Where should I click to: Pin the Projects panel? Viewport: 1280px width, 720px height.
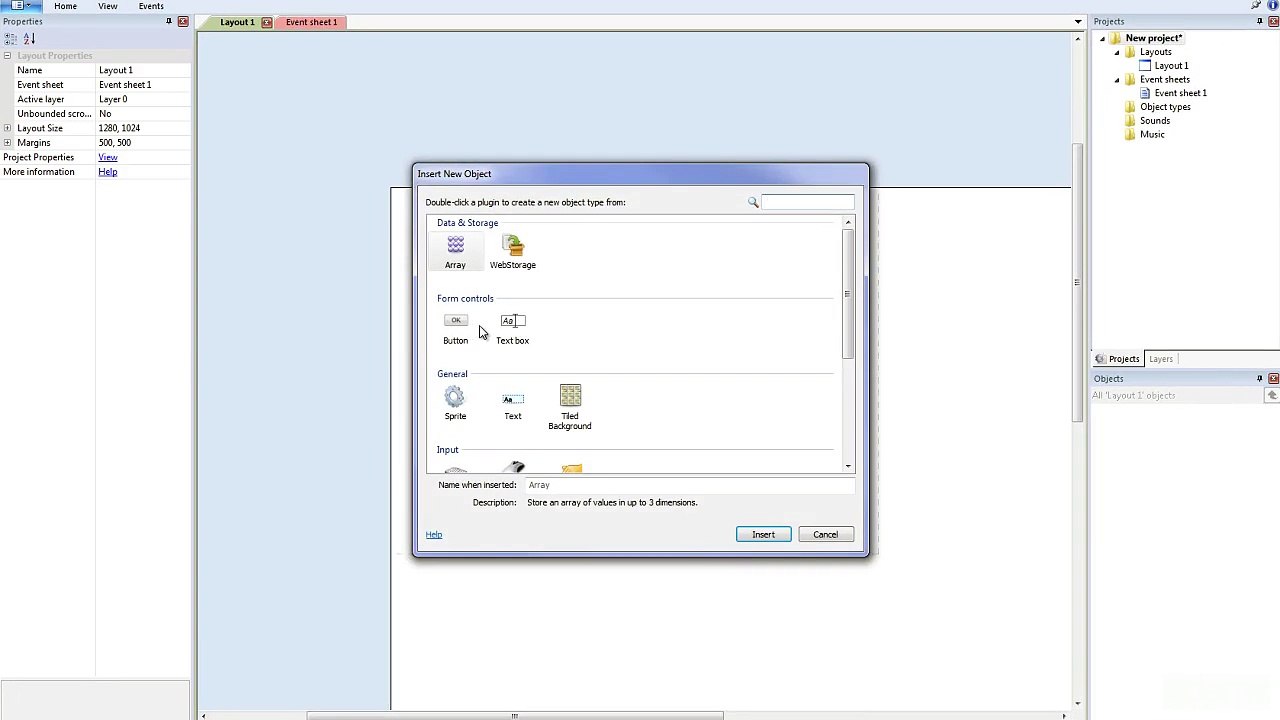[x=1259, y=21]
